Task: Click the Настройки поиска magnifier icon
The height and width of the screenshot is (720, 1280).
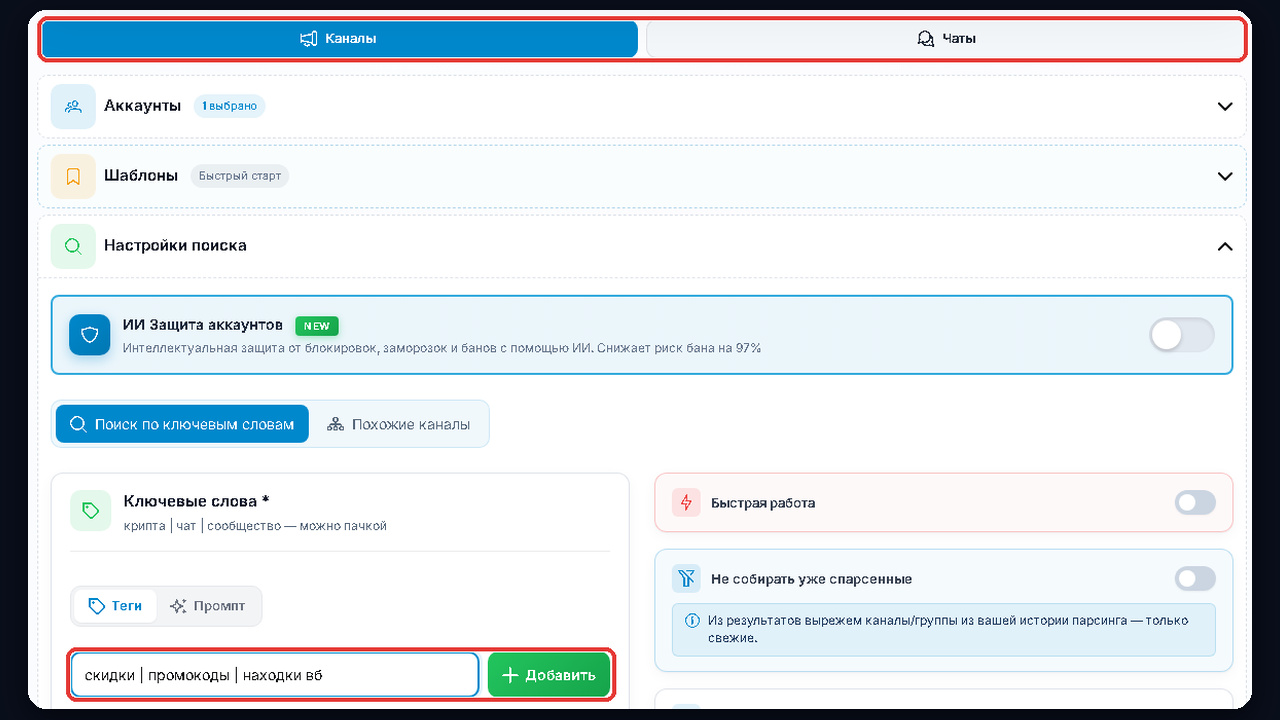Action: (73, 246)
